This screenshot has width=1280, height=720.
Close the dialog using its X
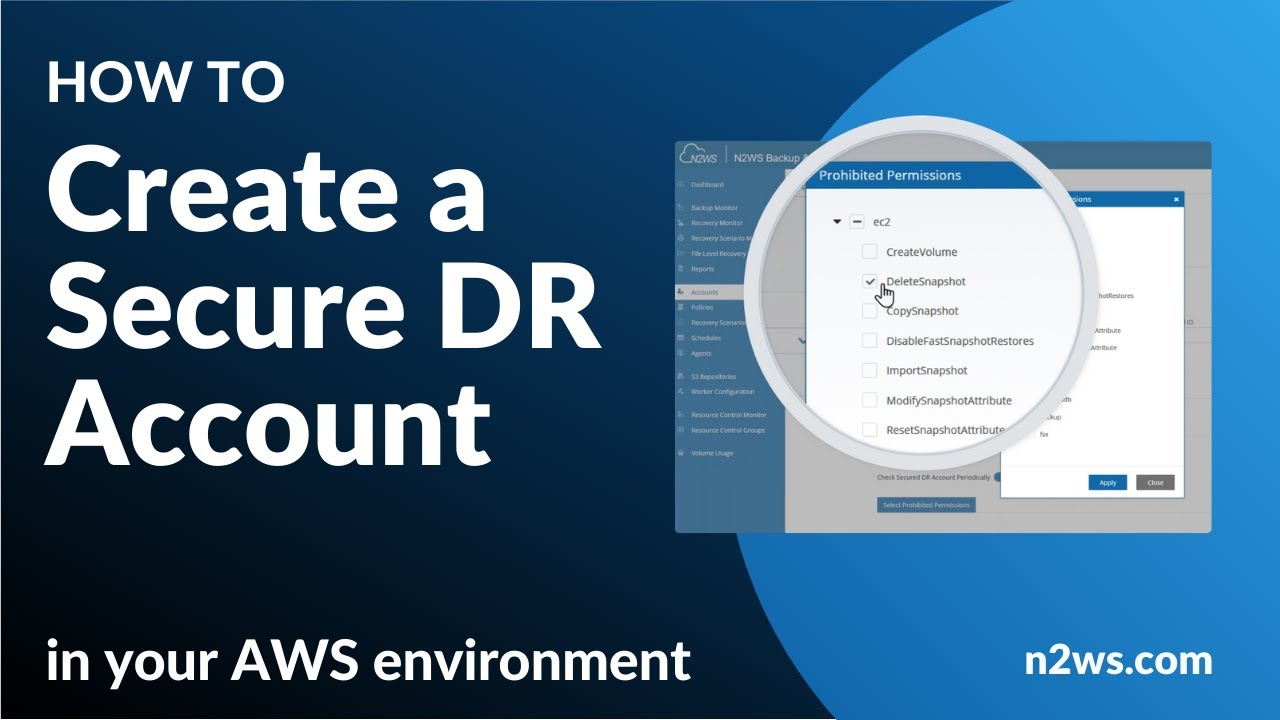coord(1176,200)
